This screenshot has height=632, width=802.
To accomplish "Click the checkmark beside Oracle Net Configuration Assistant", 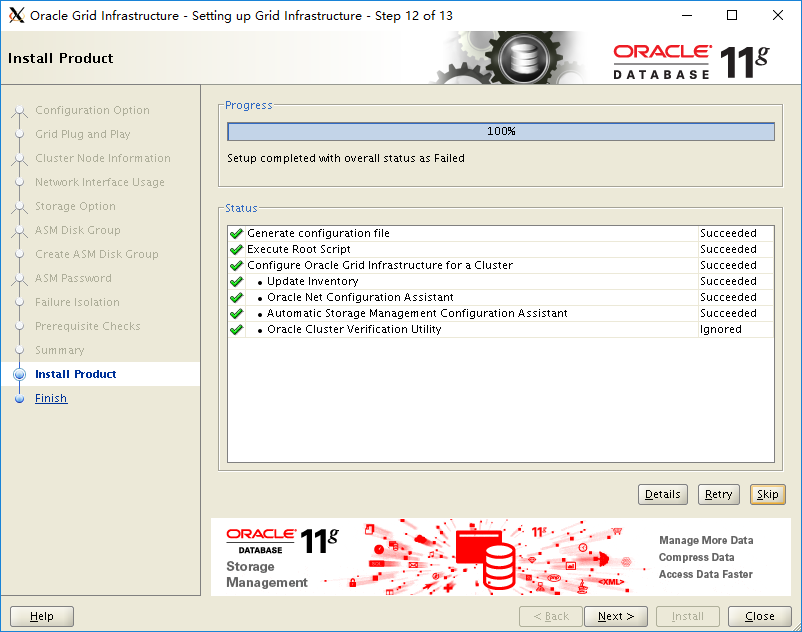I will (x=236, y=297).
